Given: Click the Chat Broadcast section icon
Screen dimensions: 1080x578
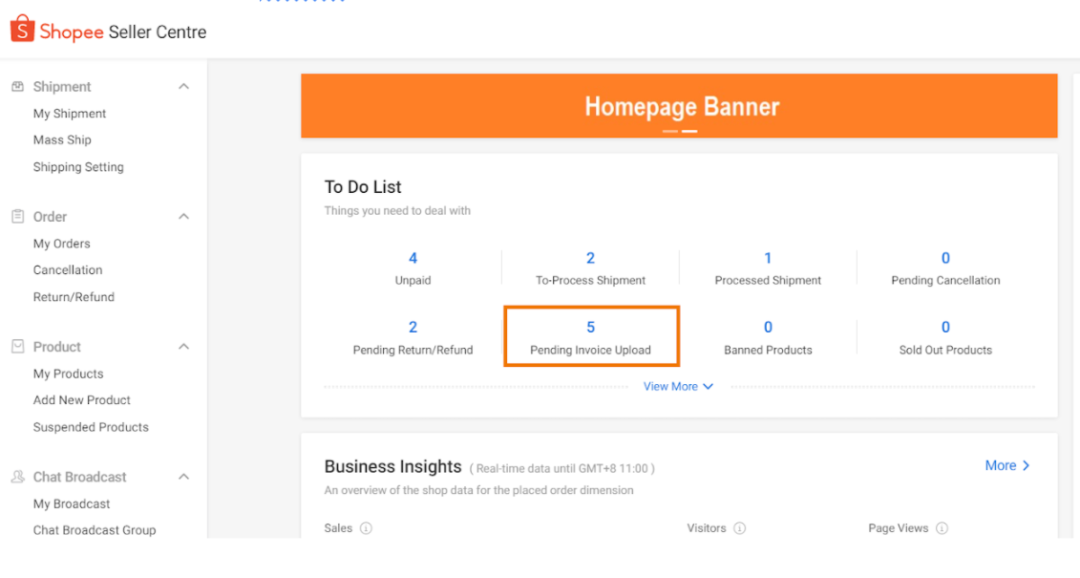Looking at the screenshot, I should pyautogui.click(x=17, y=477).
